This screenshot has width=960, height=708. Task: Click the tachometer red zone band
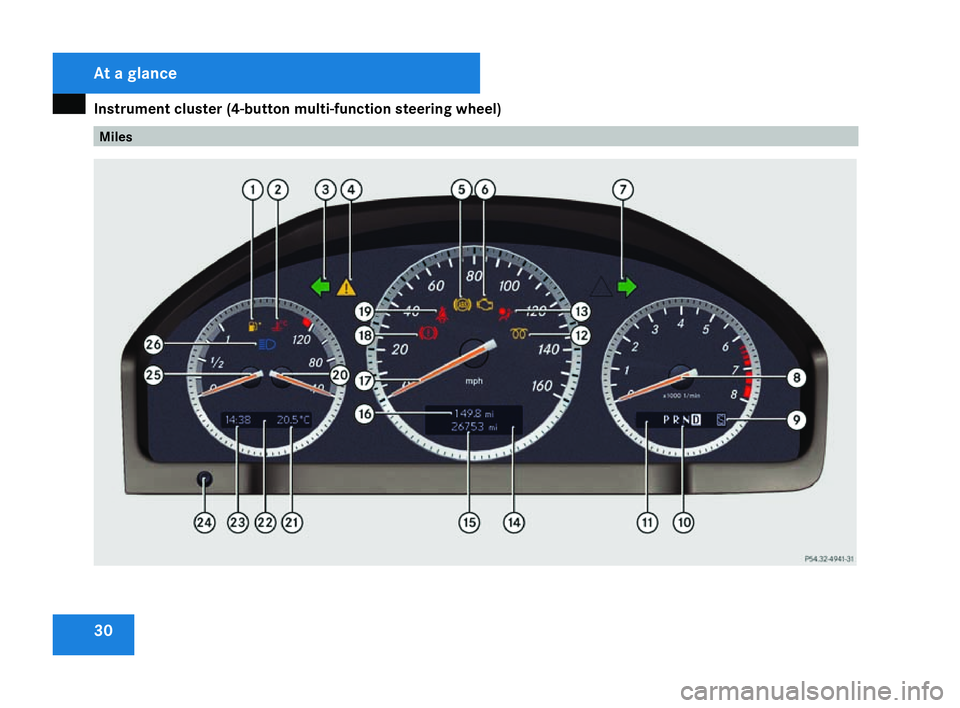pos(748,372)
